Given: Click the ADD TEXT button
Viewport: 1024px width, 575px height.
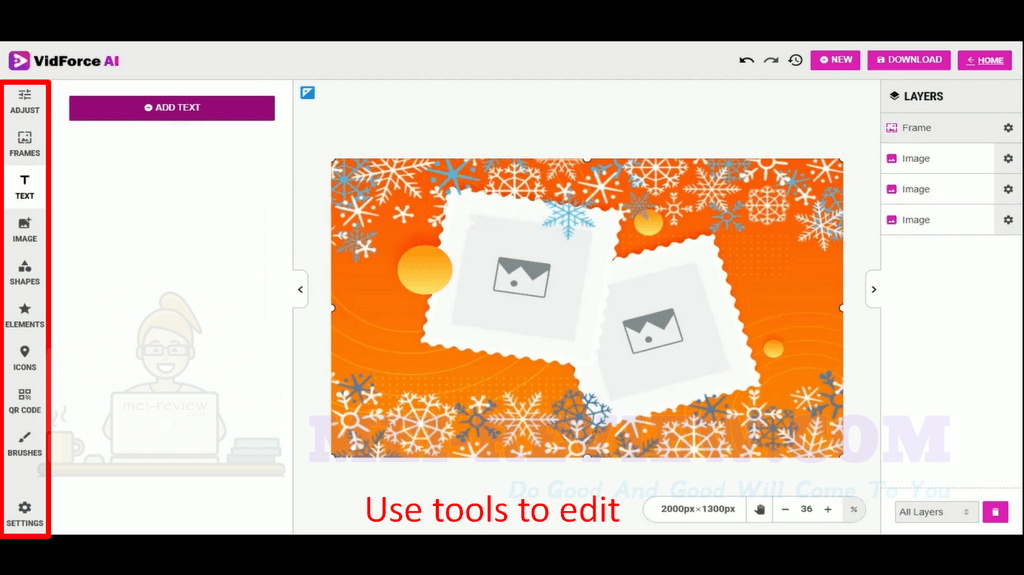Looking at the screenshot, I should click(172, 108).
